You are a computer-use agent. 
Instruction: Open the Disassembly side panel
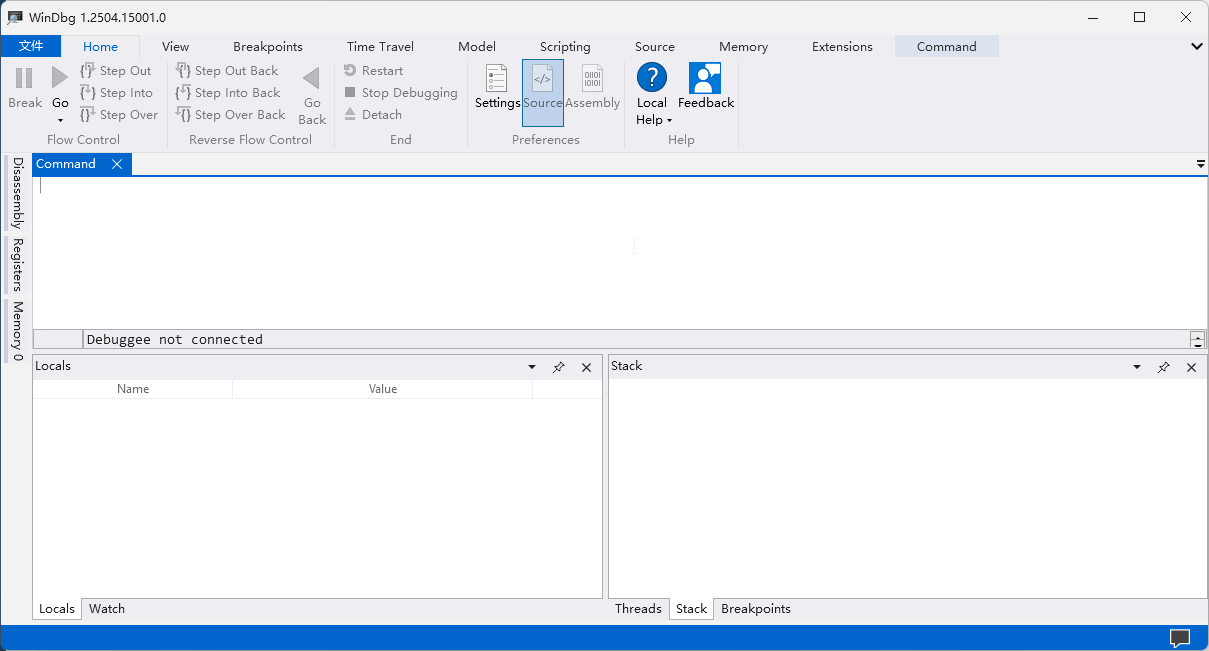coord(17,193)
